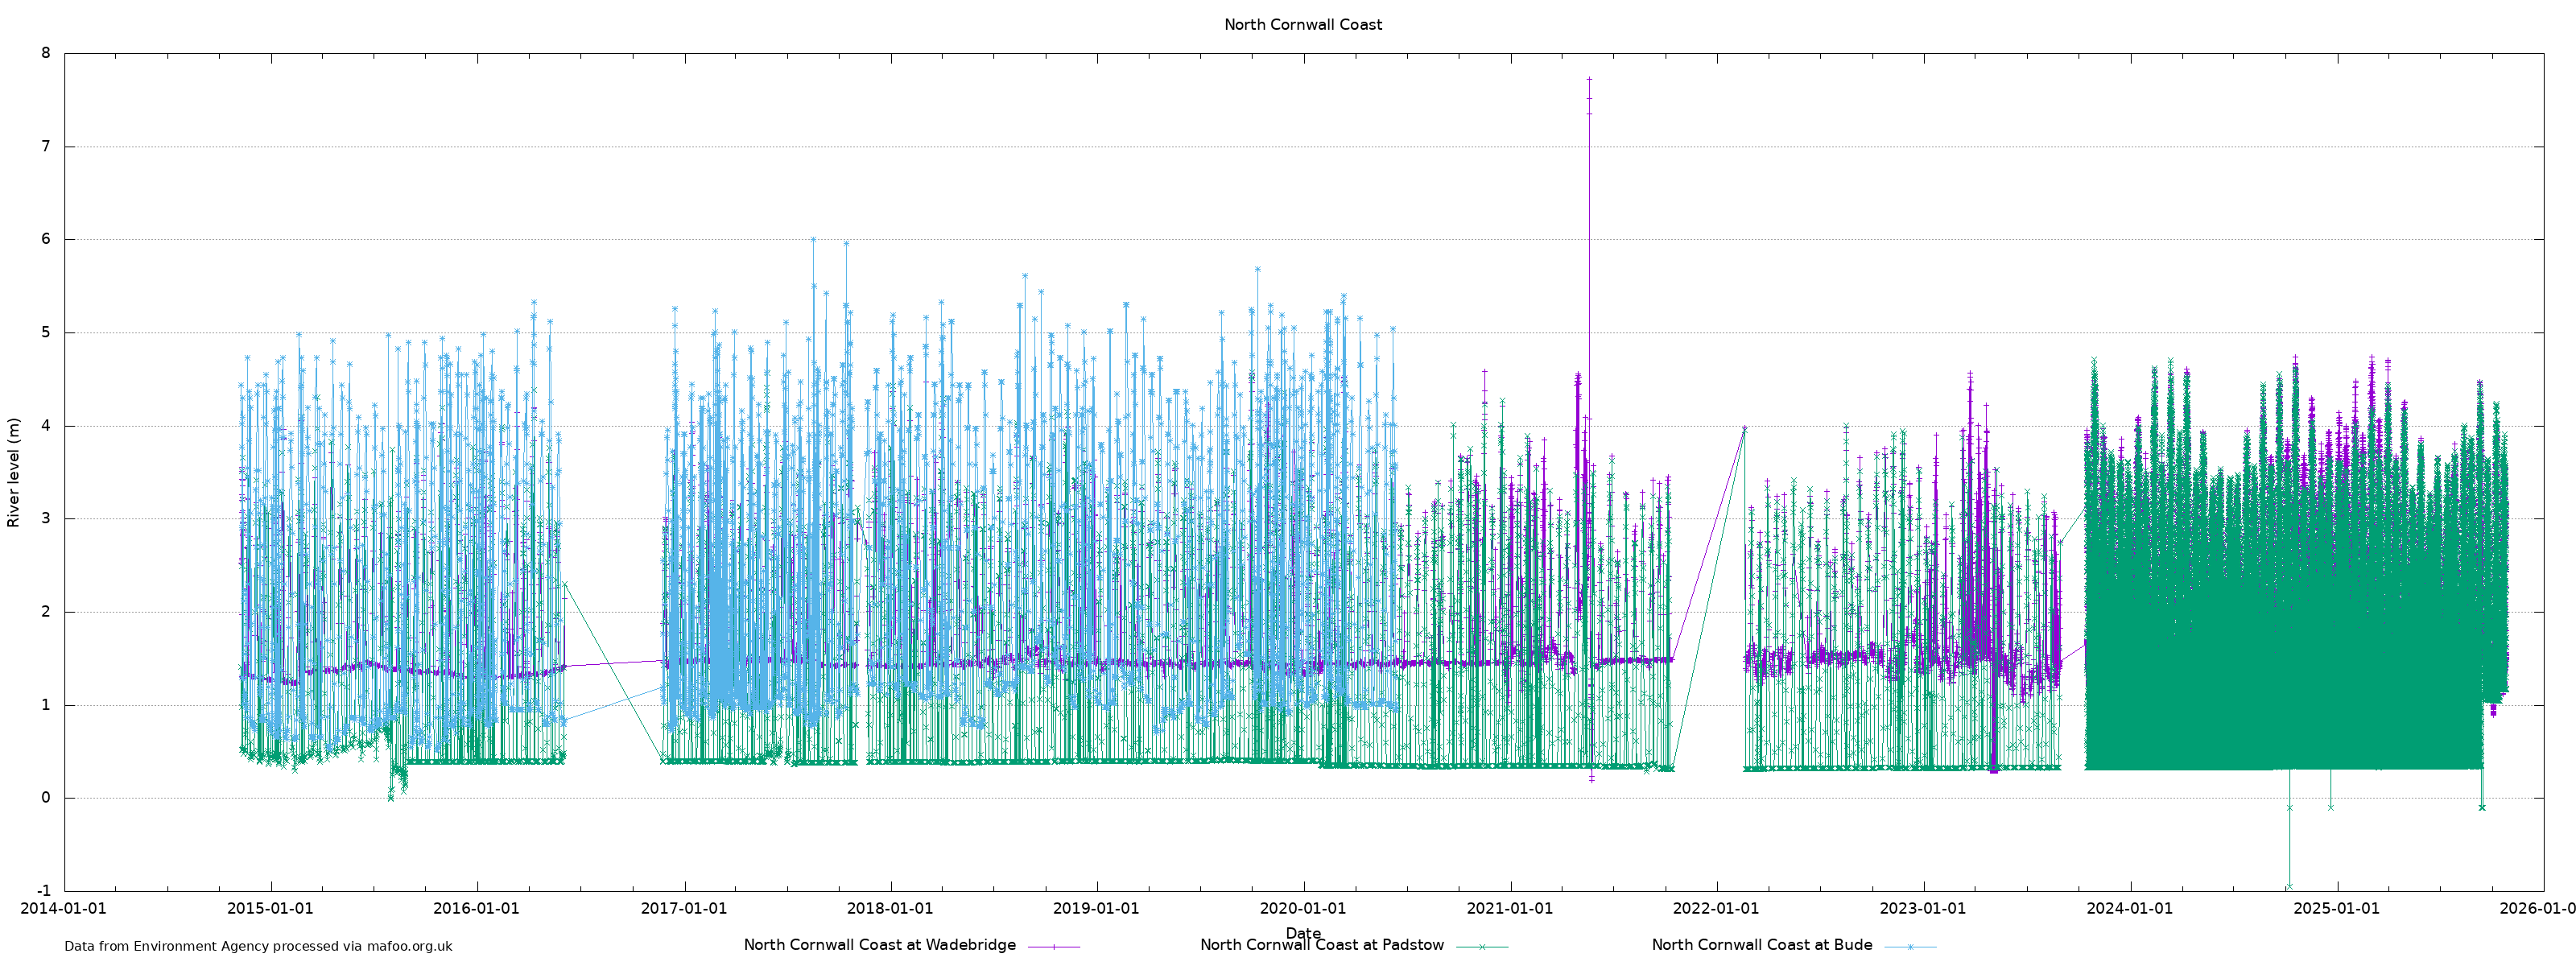The image size is (2576, 966).
Task: Select the 'North Cornwall Coast at Wadebridge' legend label
Action: (879, 945)
